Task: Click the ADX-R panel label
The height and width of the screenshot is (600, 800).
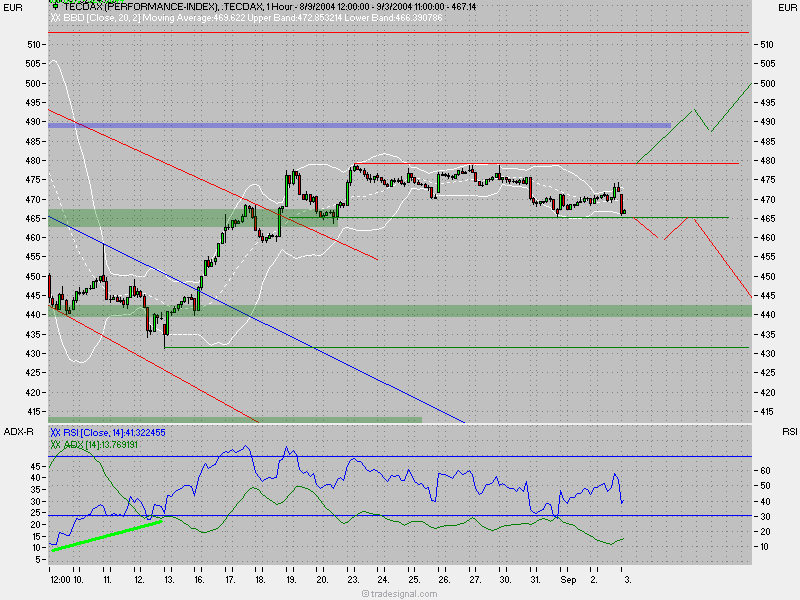Action: [17, 433]
